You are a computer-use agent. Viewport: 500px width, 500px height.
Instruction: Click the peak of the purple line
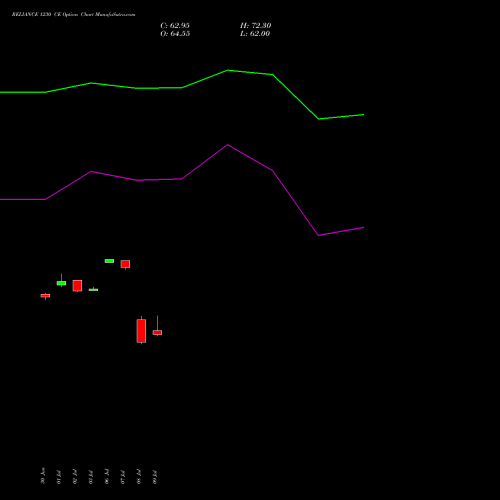click(x=228, y=145)
